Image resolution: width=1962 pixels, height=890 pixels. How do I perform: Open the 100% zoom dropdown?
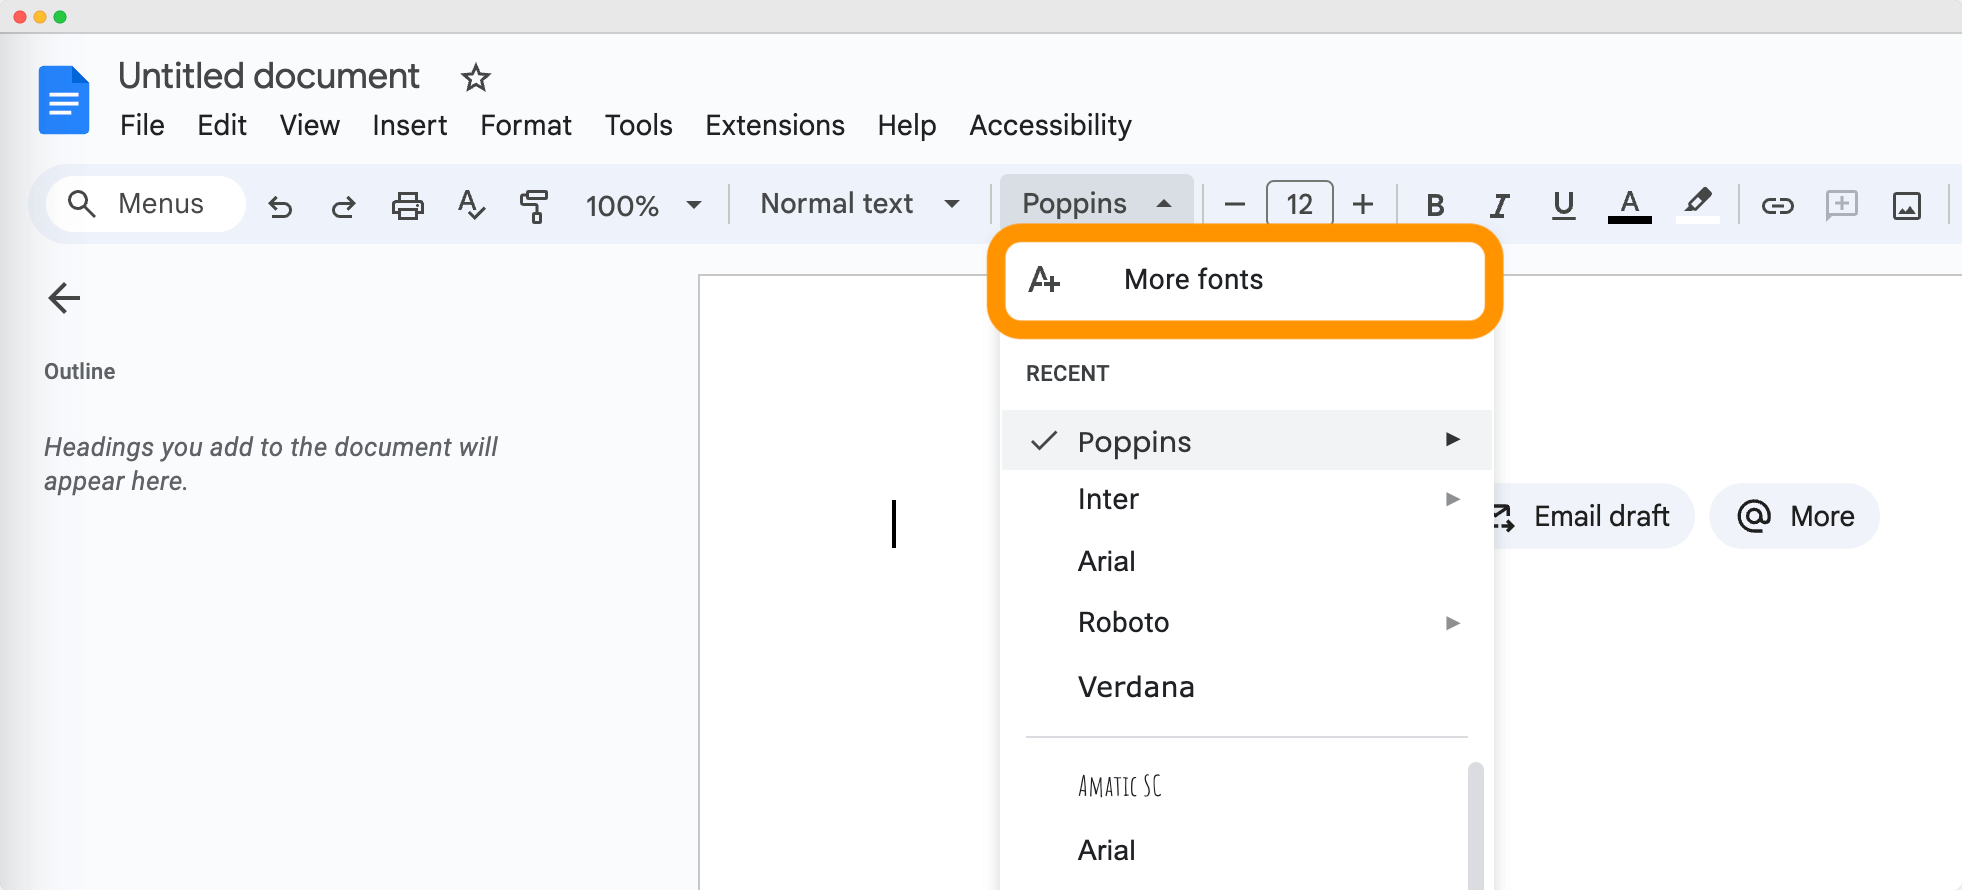click(643, 206)
